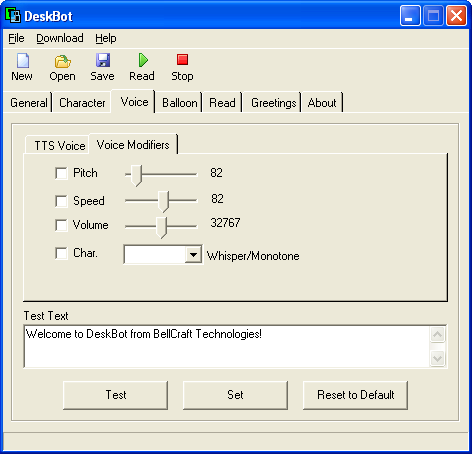Click the Pitch slider handle
The height and width of the screenshot is (454, 472).
point(136,175)
